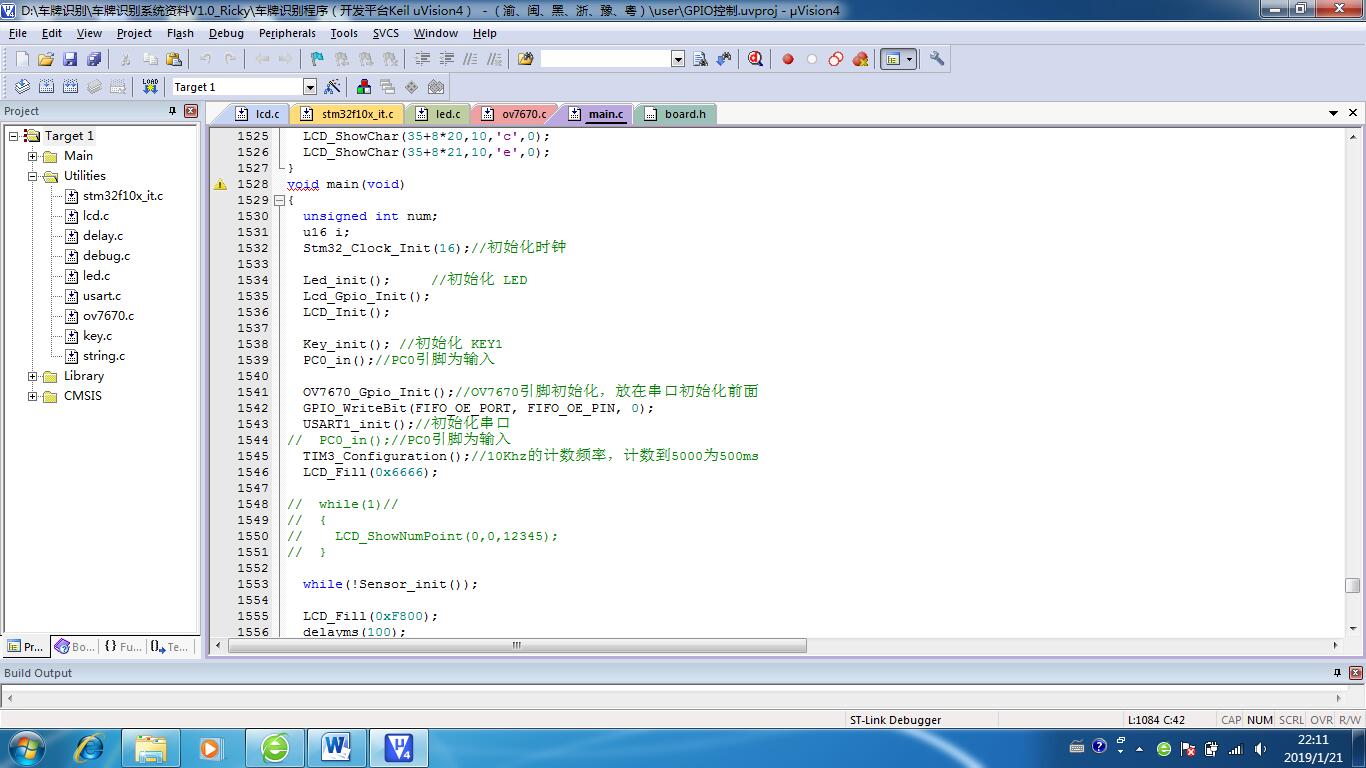Open the Find in Files dialog
The width and height of the screenshot is (1366, 768).
(526, 60)
